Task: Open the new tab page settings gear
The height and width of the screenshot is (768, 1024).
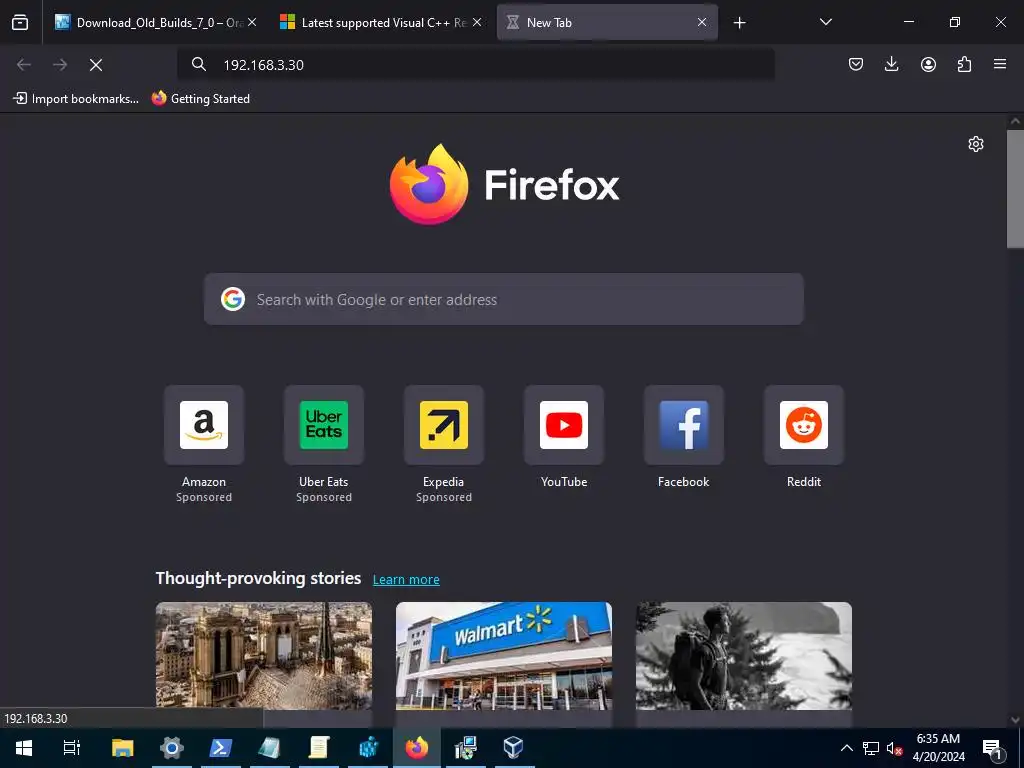Action: click(976, 144)
